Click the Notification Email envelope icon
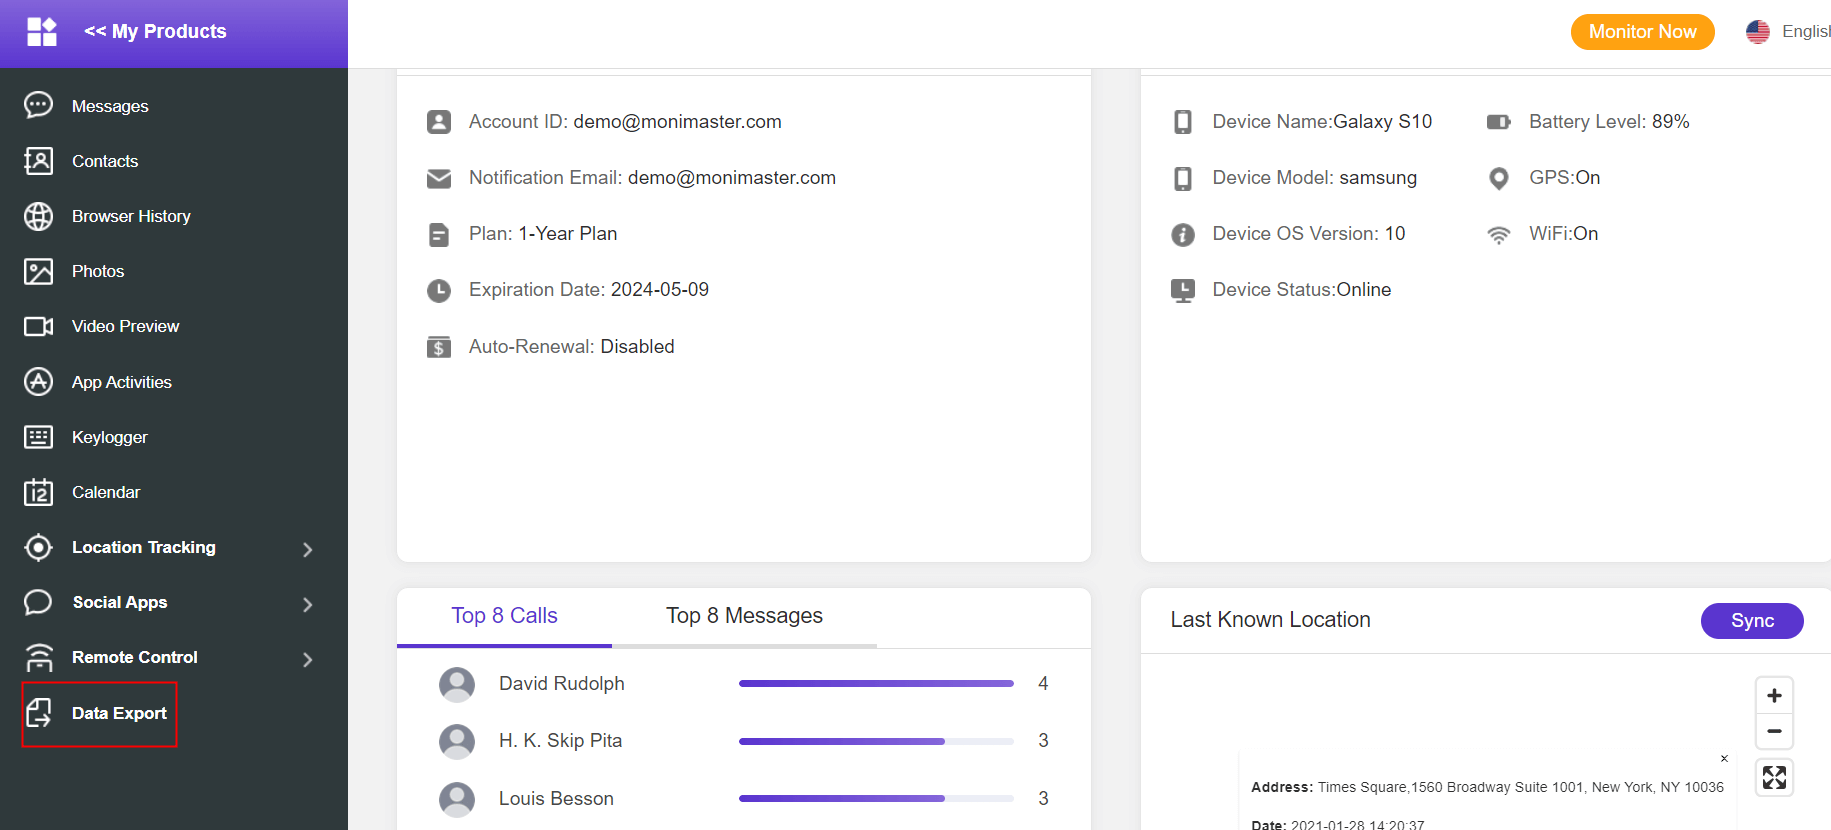 click(439, 178)
